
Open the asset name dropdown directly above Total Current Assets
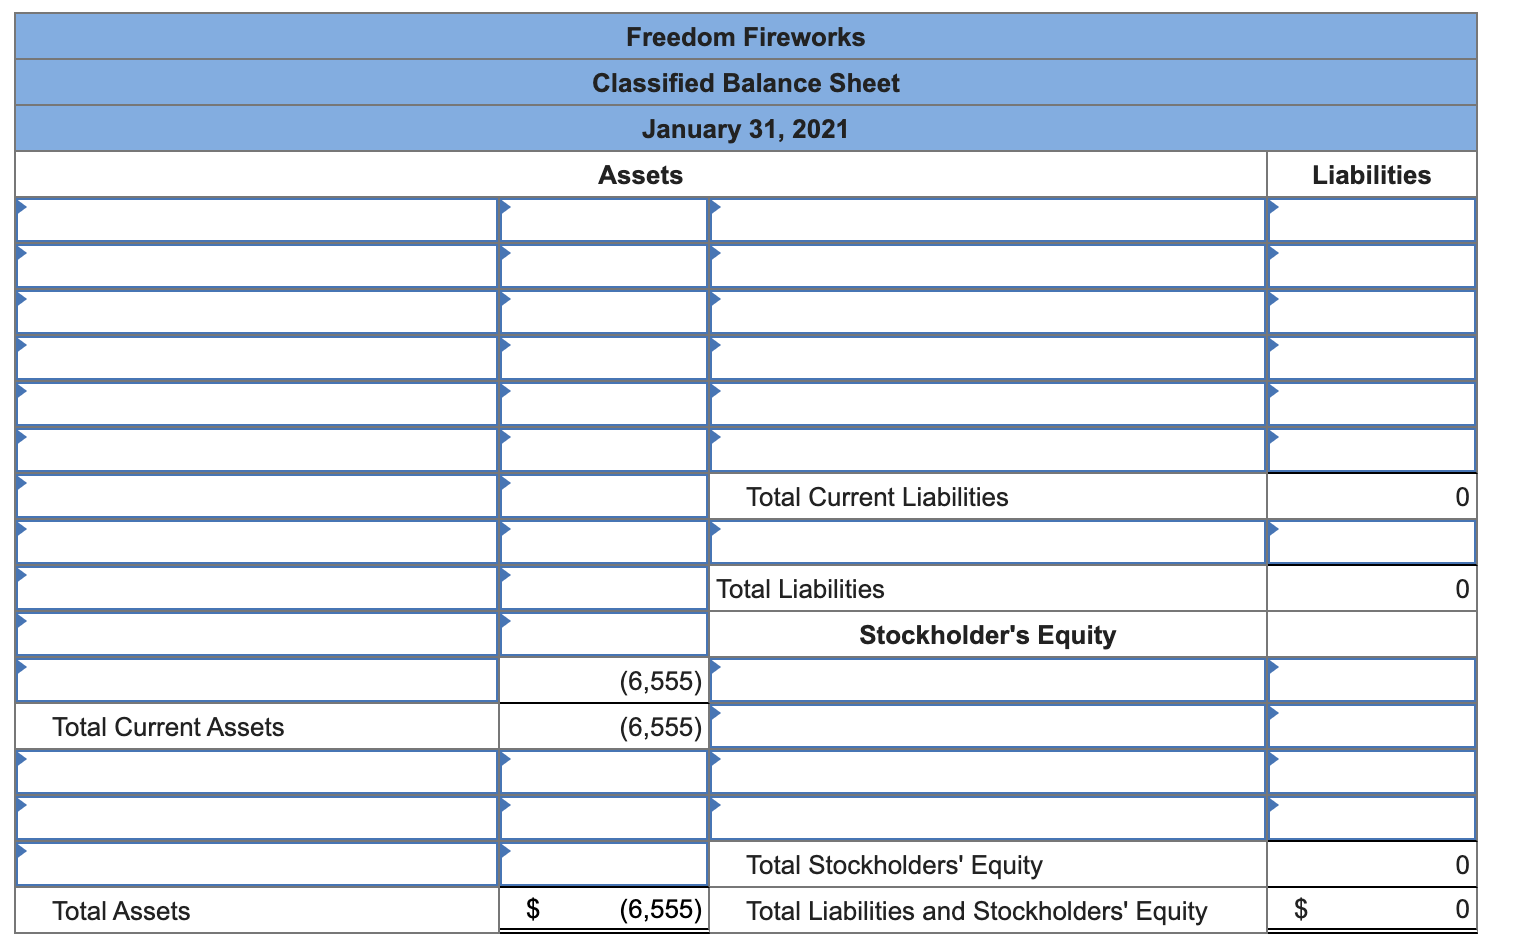tap(257, 680)
